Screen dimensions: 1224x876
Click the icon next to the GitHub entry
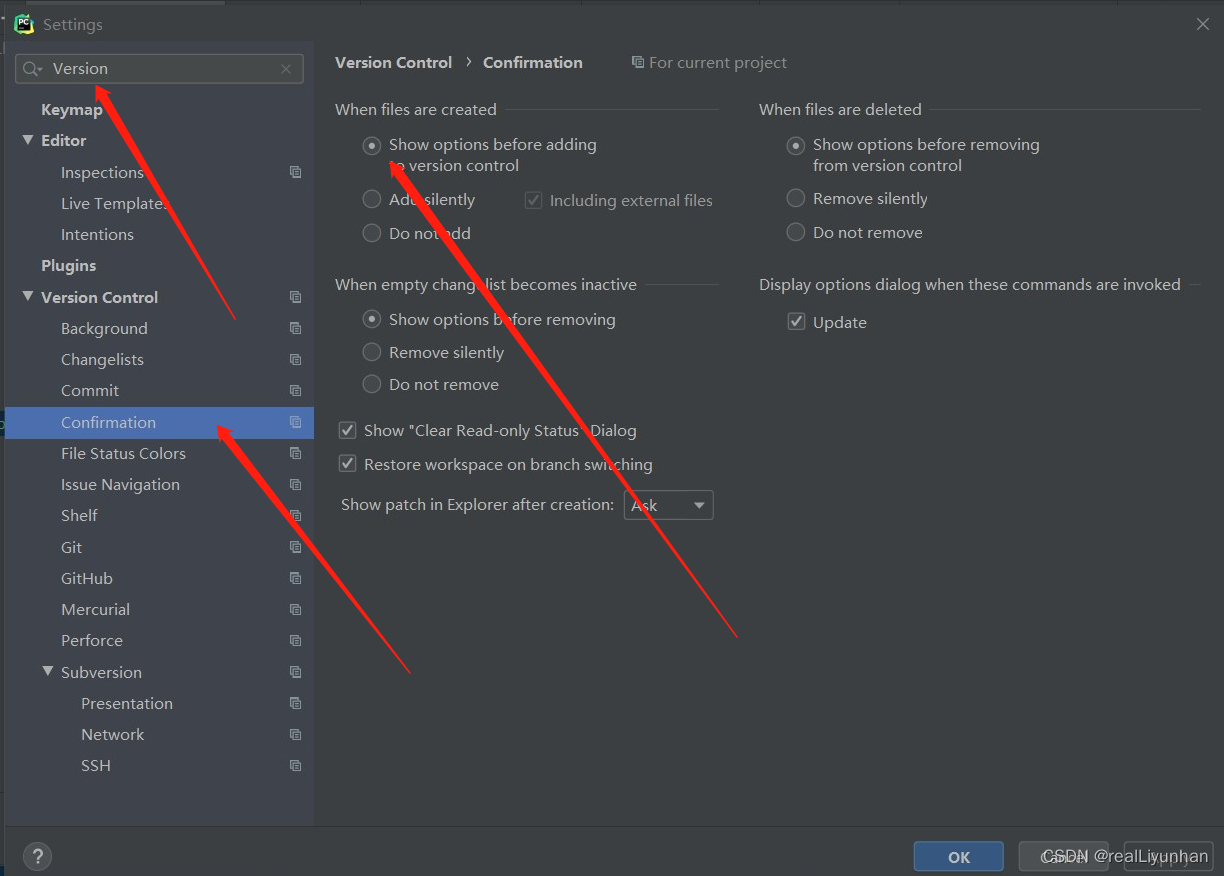[295, 578]
